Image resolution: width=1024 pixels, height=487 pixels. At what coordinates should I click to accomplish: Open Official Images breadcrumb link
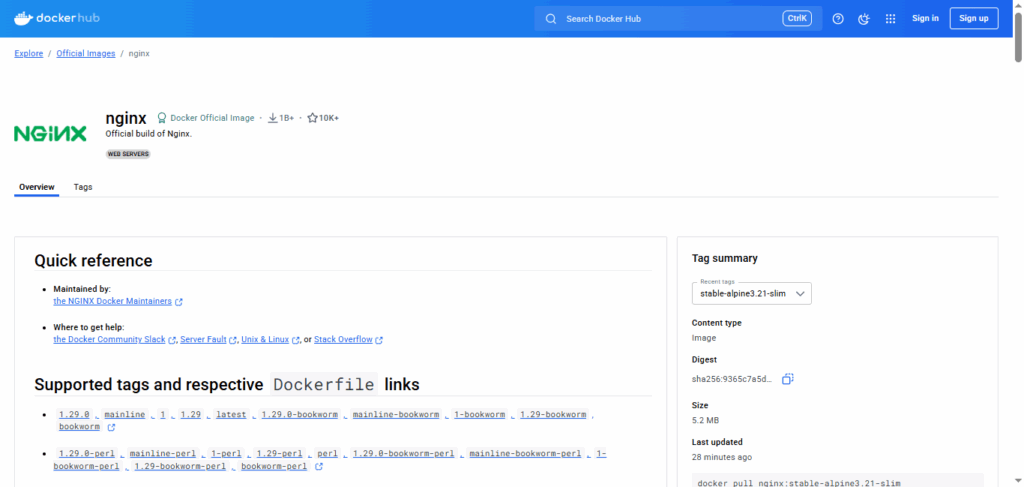point(85,53)
